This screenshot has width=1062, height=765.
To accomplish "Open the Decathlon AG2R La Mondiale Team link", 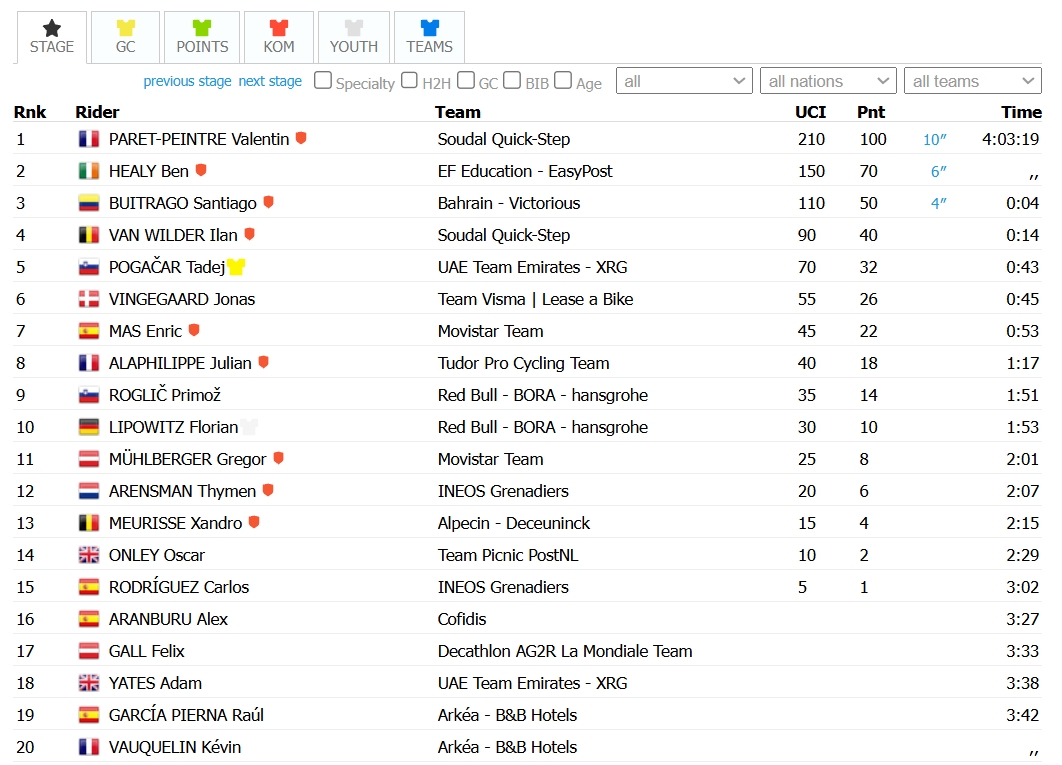I will [x=565, y=651].
